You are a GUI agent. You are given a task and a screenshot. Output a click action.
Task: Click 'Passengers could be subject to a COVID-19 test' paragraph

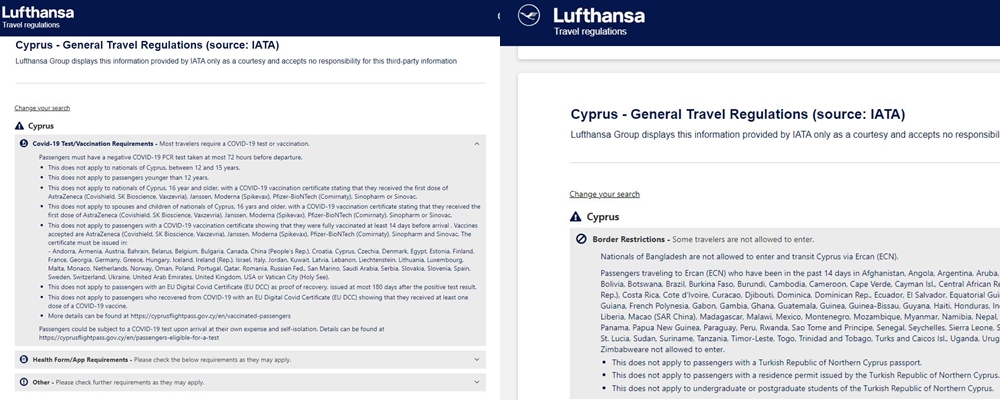[x=212, y=333]
